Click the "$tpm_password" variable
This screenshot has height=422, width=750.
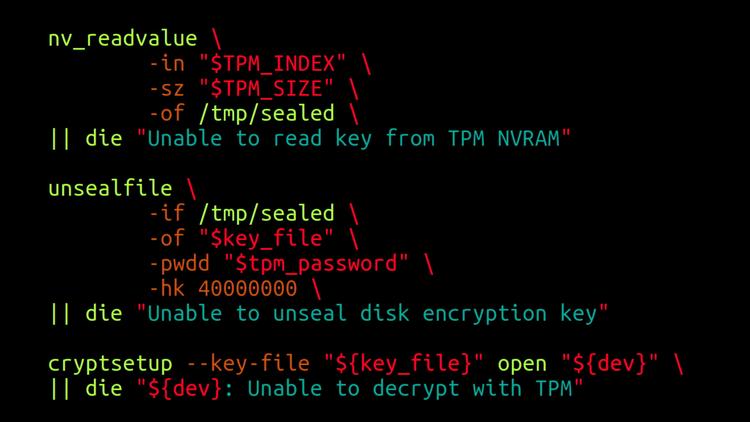point(316,264)
